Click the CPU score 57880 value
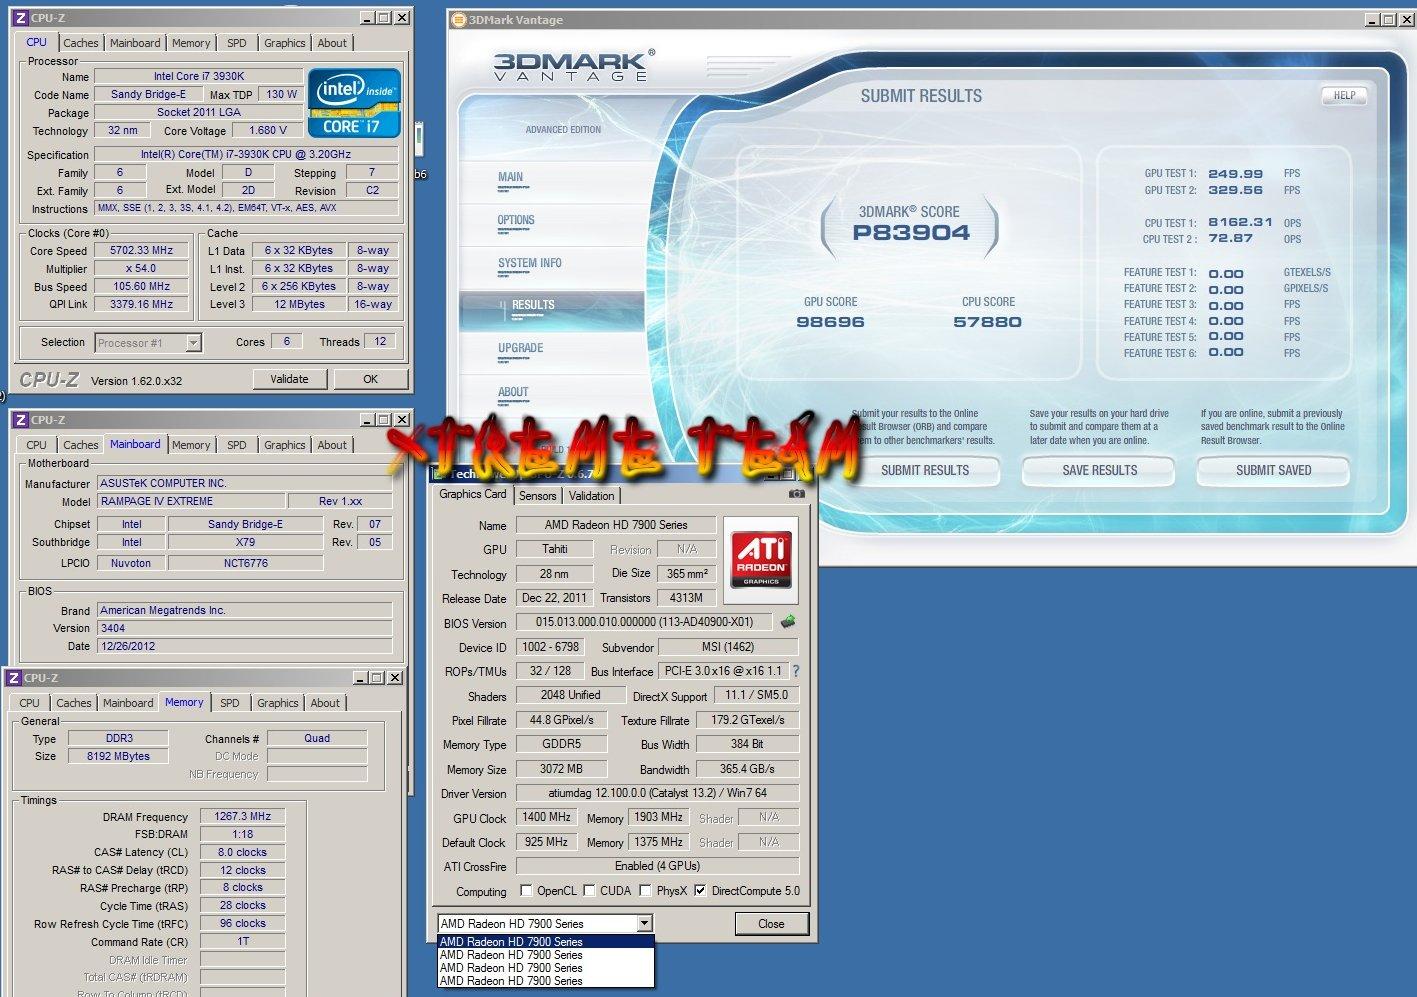 click(x=987, y=322)
